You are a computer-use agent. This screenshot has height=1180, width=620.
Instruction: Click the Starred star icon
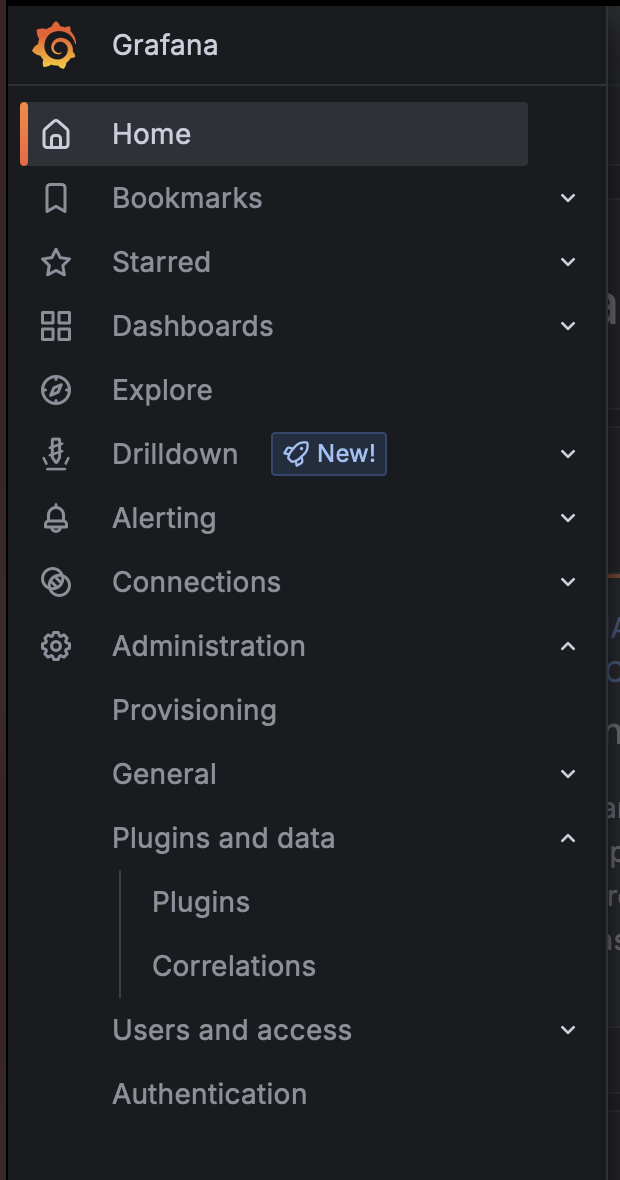(x=56, y=262)
